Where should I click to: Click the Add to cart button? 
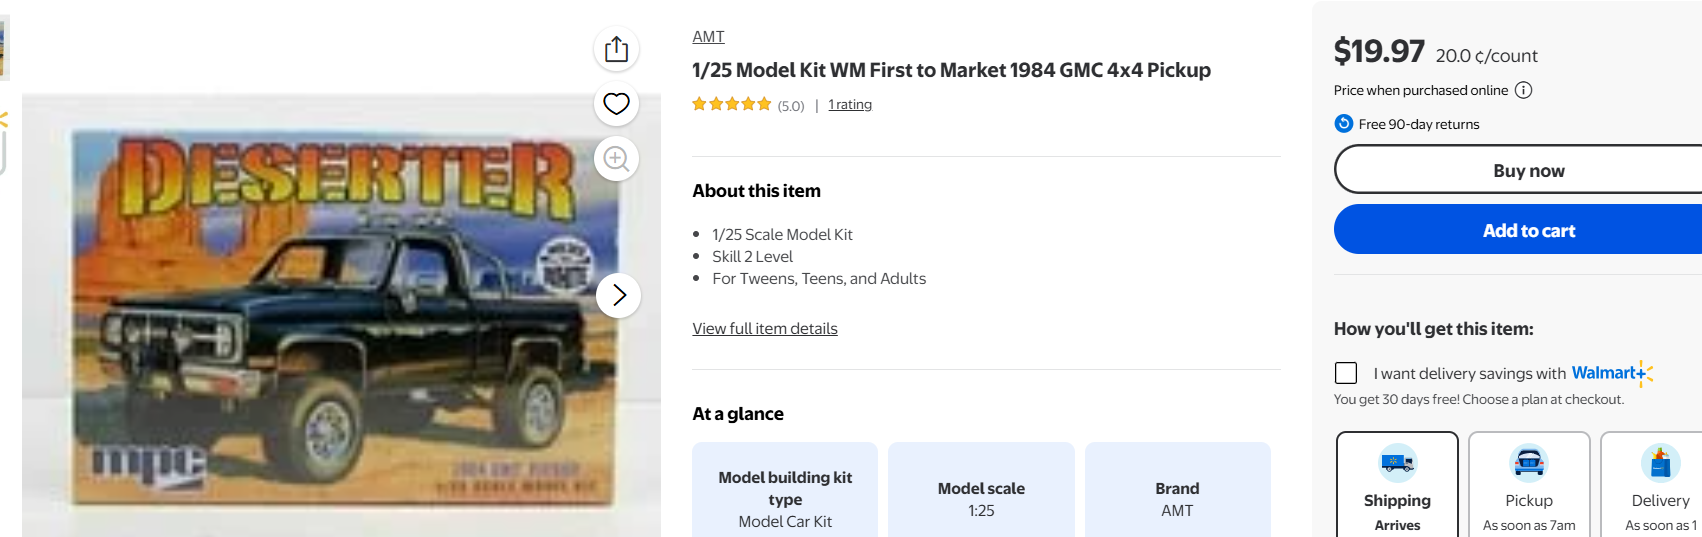point(1528,230)
